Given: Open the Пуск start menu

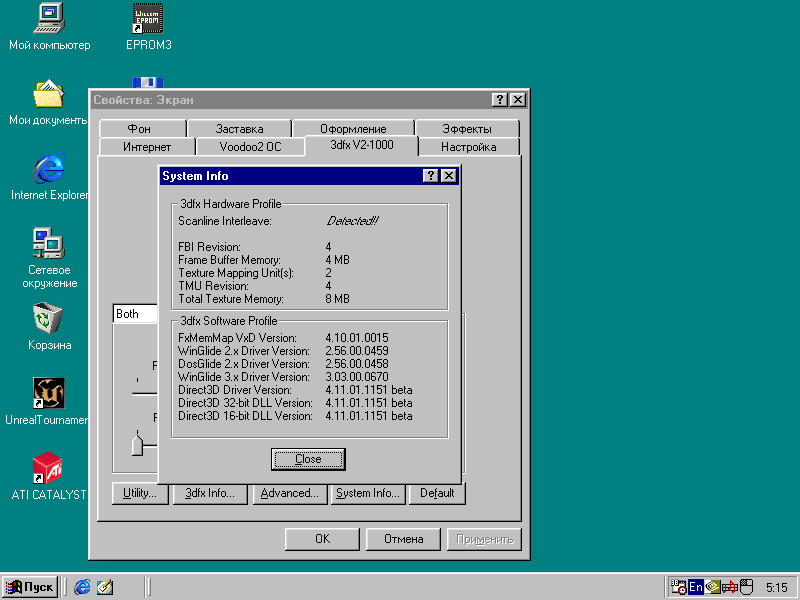Looking at the screenshot, I should tap(30, 587).
